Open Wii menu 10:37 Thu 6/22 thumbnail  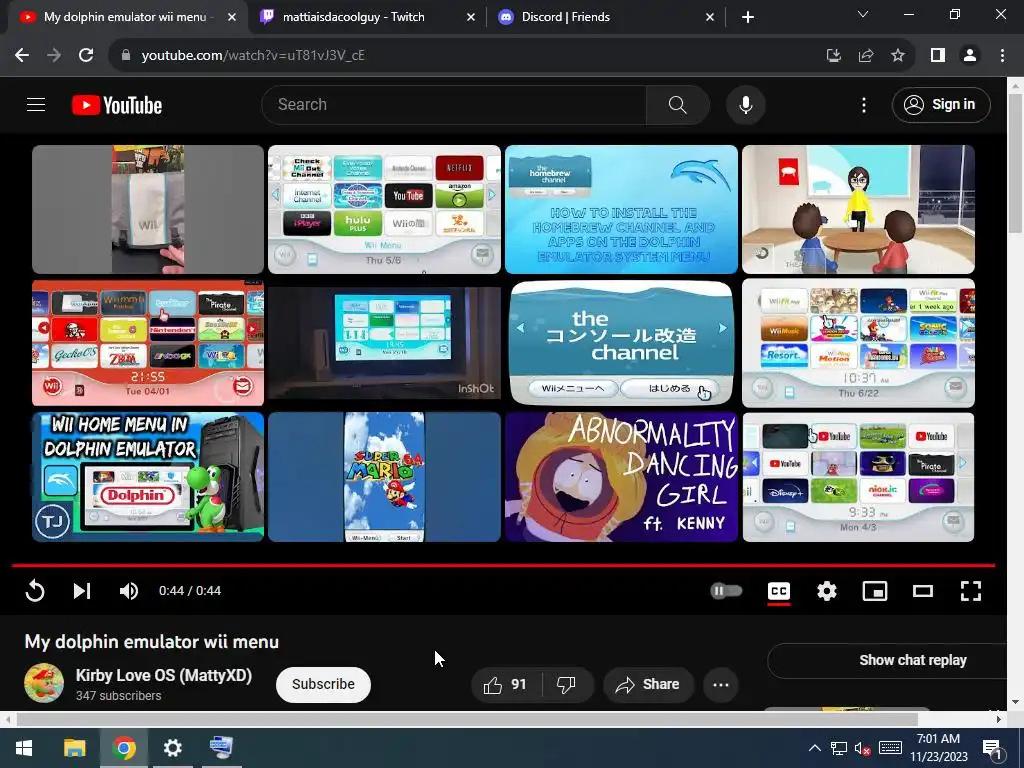pyautogui.click(x=858, y=344)
